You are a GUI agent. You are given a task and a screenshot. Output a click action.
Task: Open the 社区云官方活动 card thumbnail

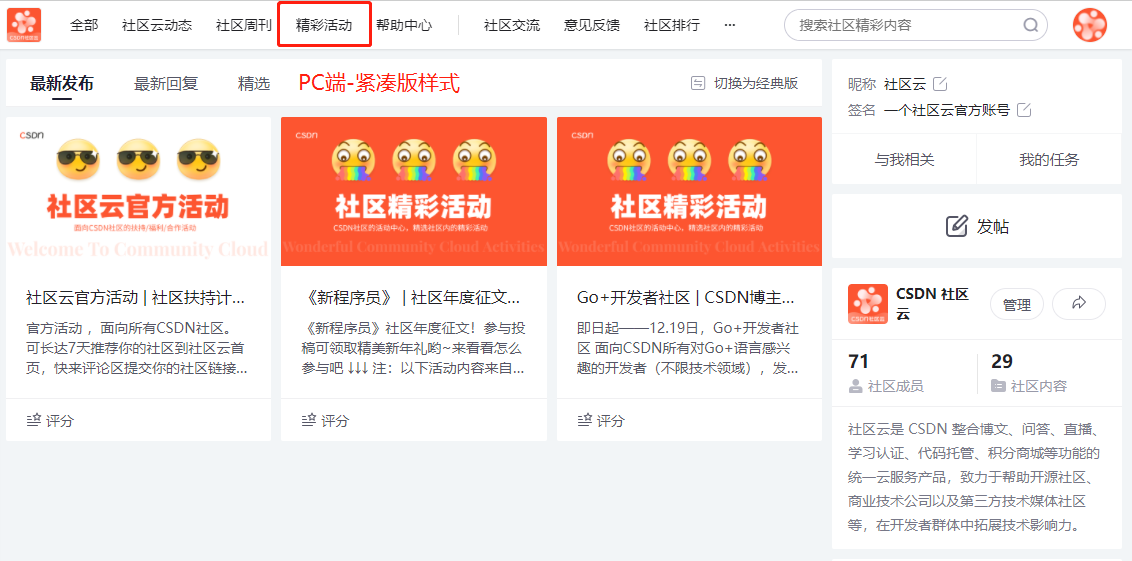[x=139, y=191]
